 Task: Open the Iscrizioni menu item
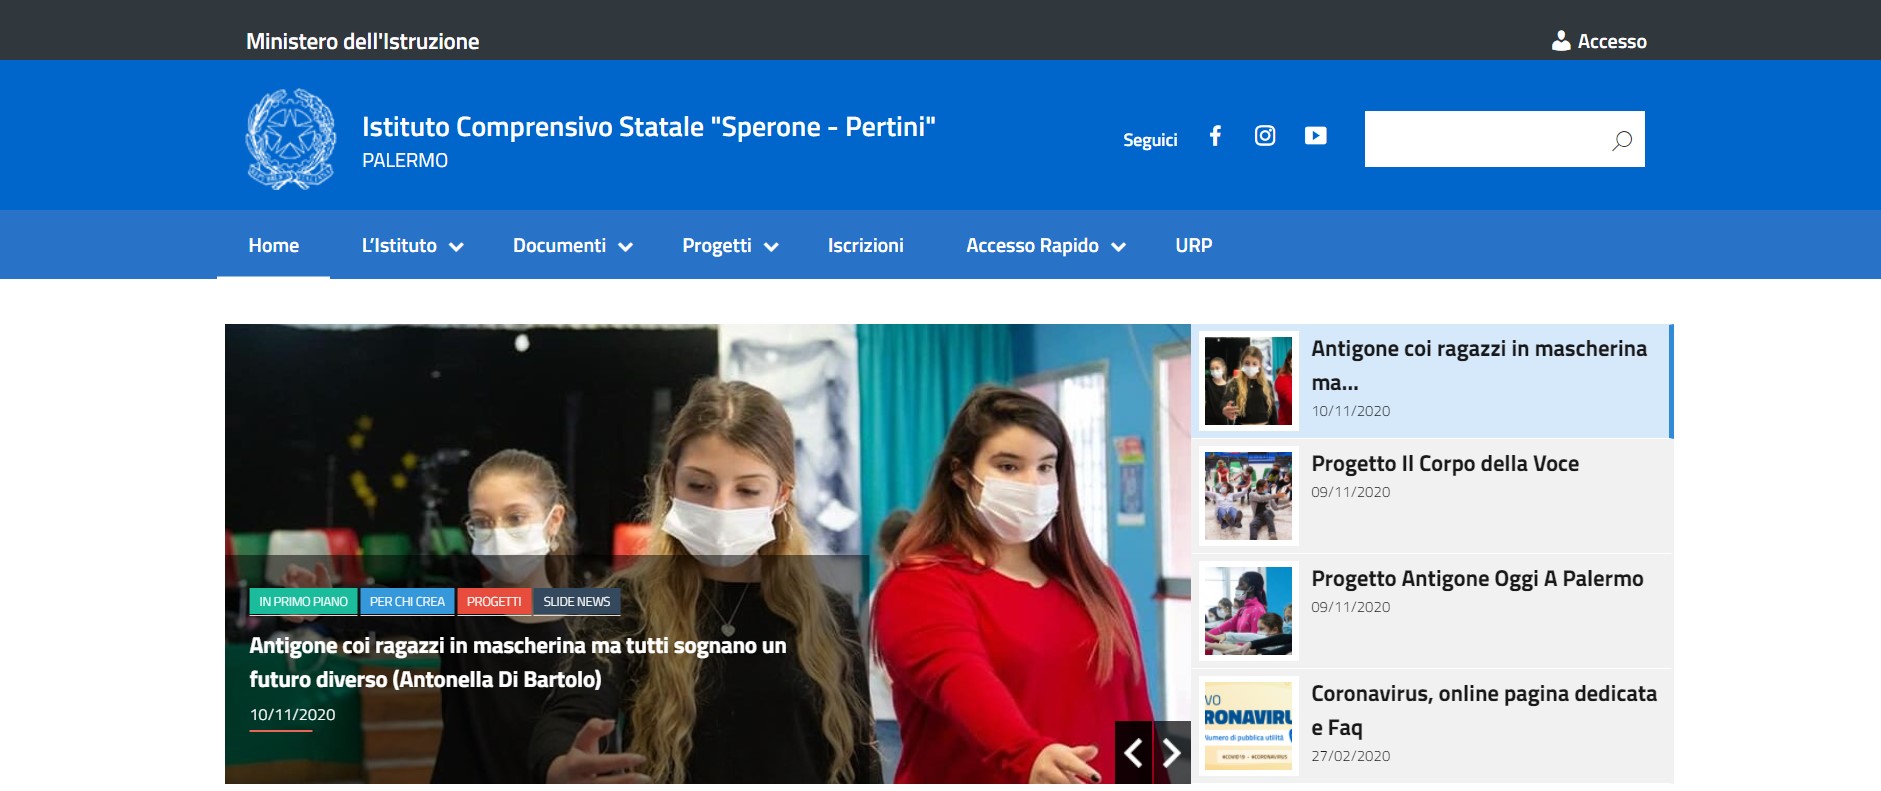click(x=866, y=245)
